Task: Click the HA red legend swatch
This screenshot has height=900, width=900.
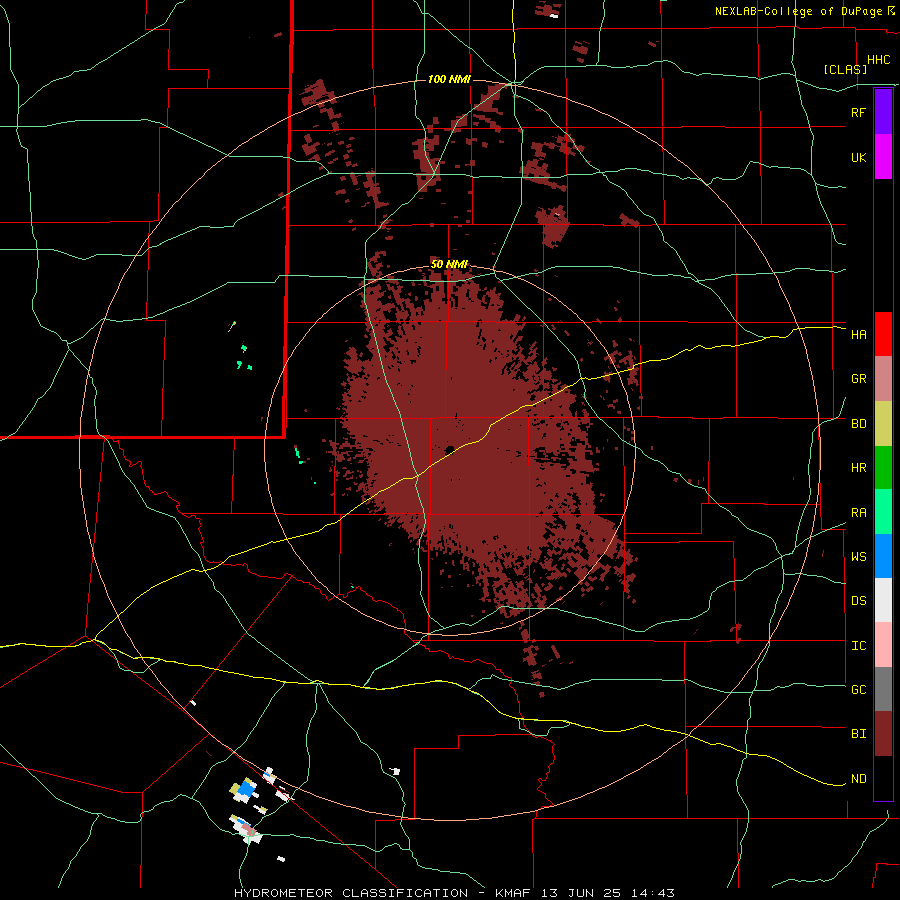Action: pos(883,334)
